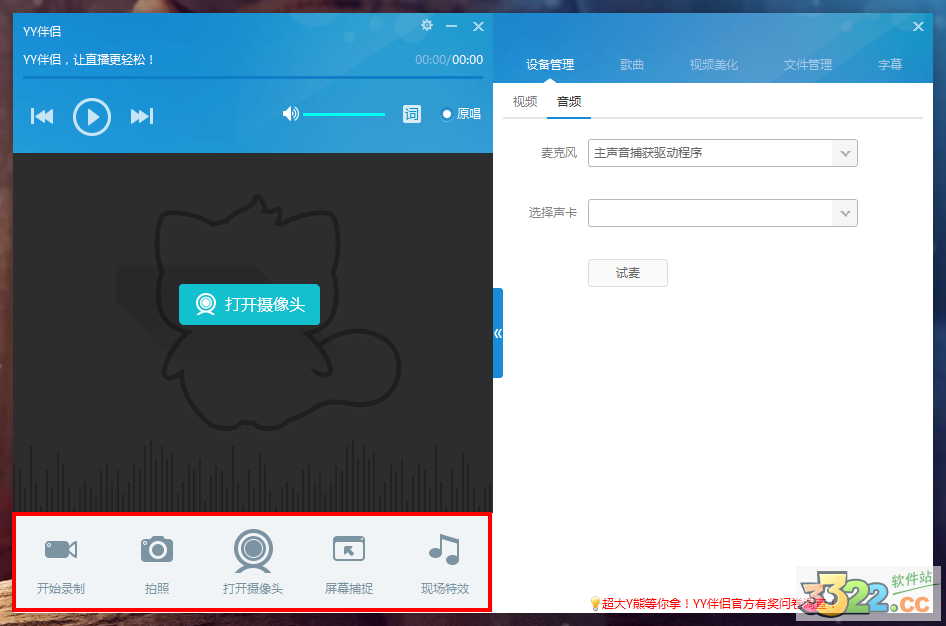Close the YY伴侣 player window

(x=478, y=26)
